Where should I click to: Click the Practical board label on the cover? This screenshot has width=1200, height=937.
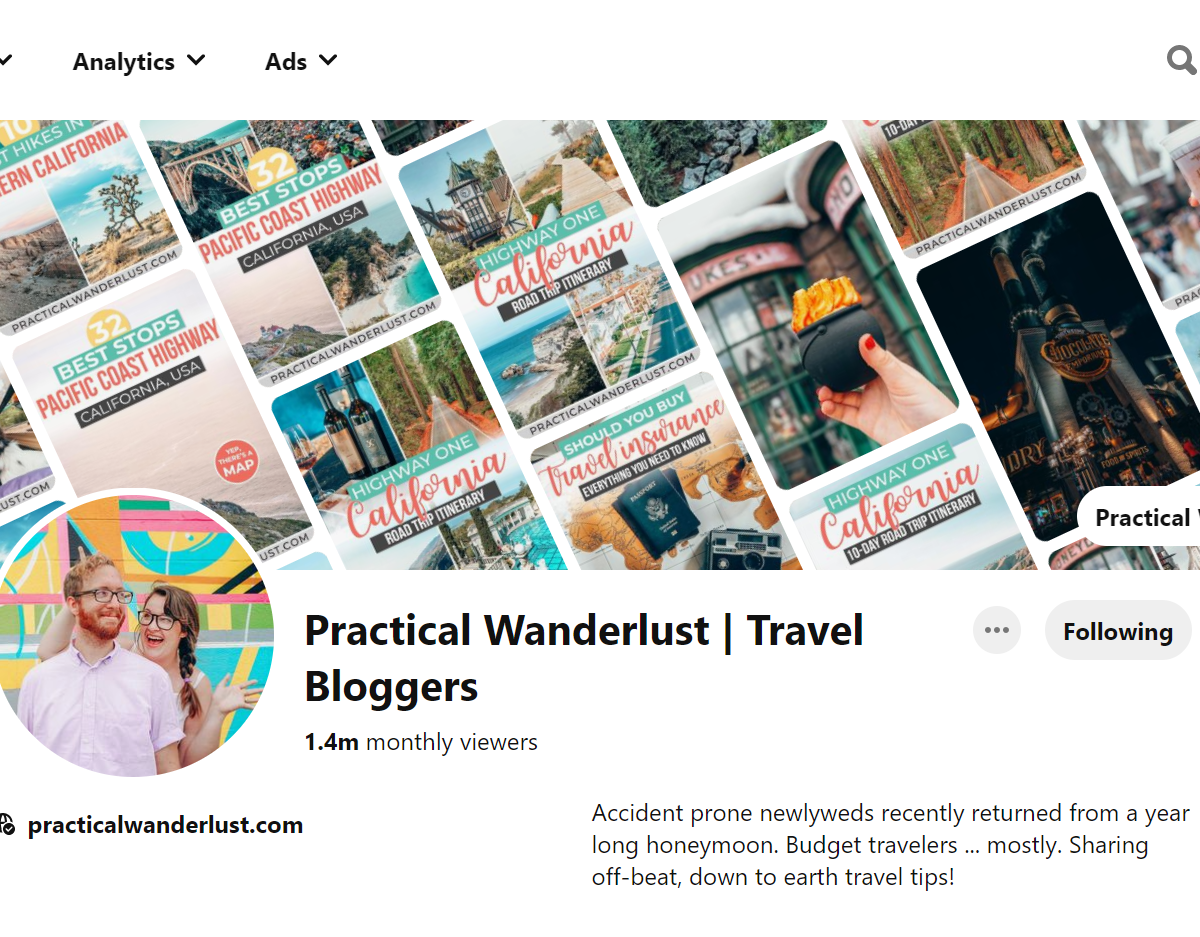pyautogui.click(x=1142, y=517)
